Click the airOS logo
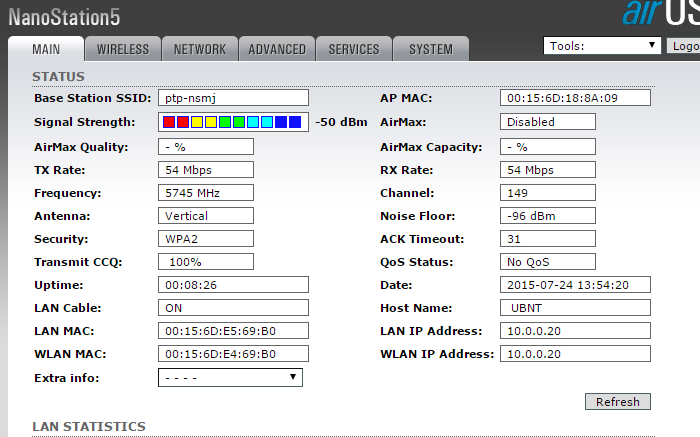Viewport: 700px width, 437px height. (661, 12)
